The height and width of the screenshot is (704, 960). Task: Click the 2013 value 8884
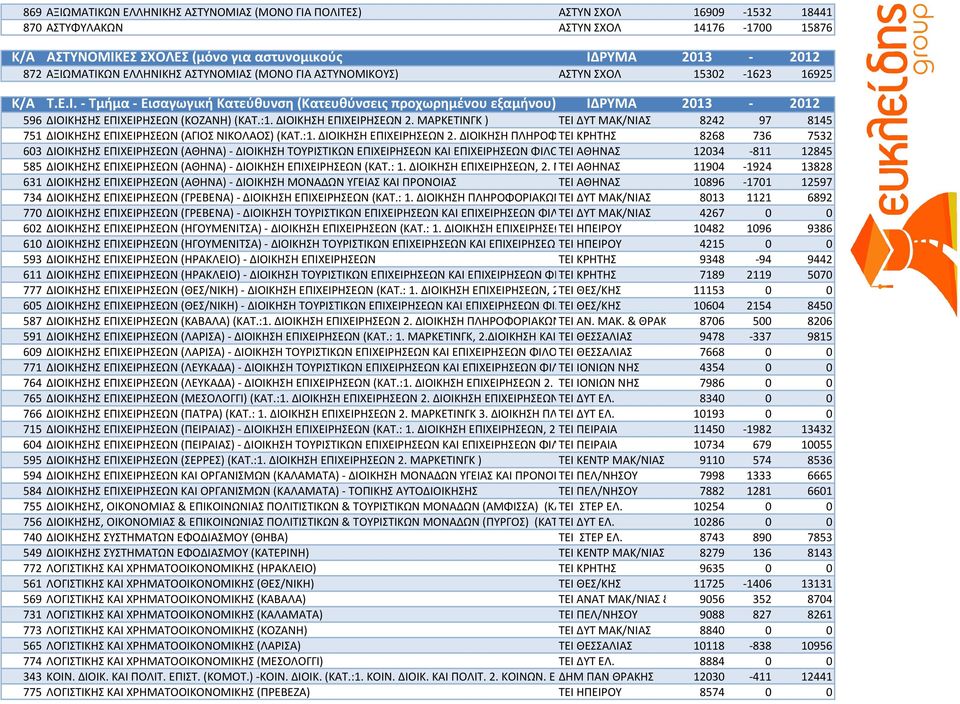point(711,661)
